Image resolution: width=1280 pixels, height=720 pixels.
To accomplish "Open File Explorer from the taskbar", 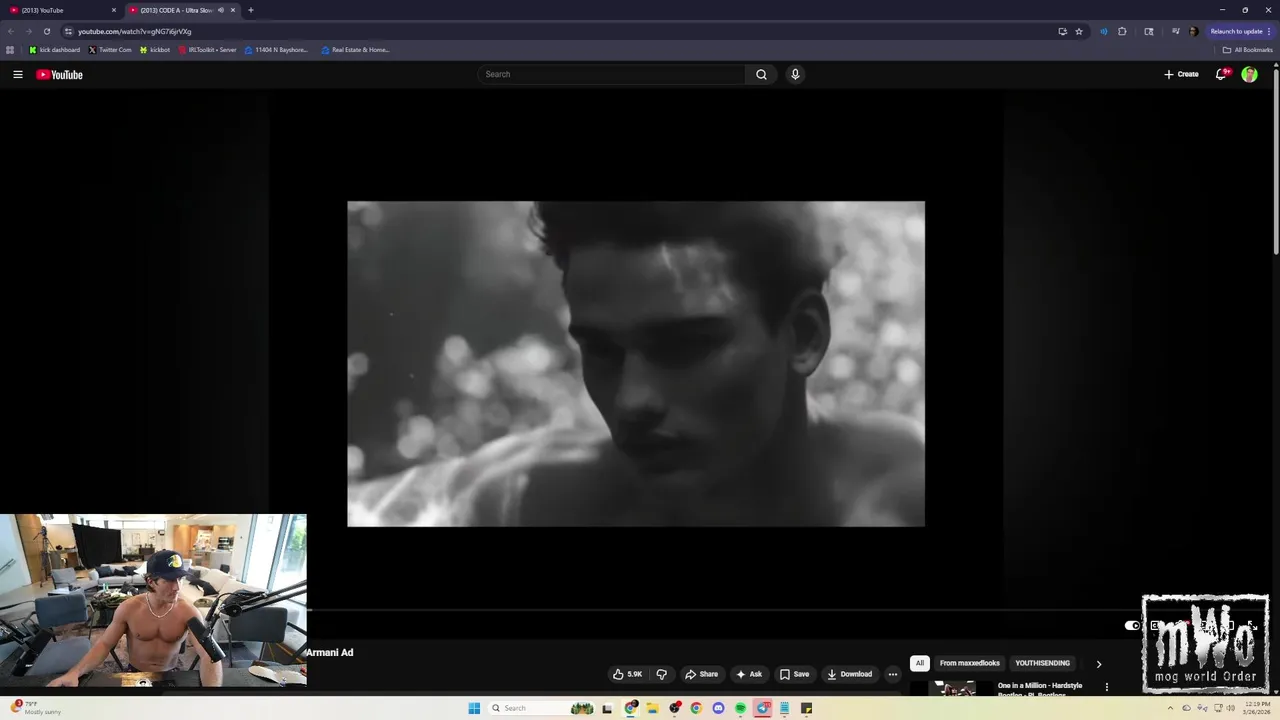I will tap(652, 708).
